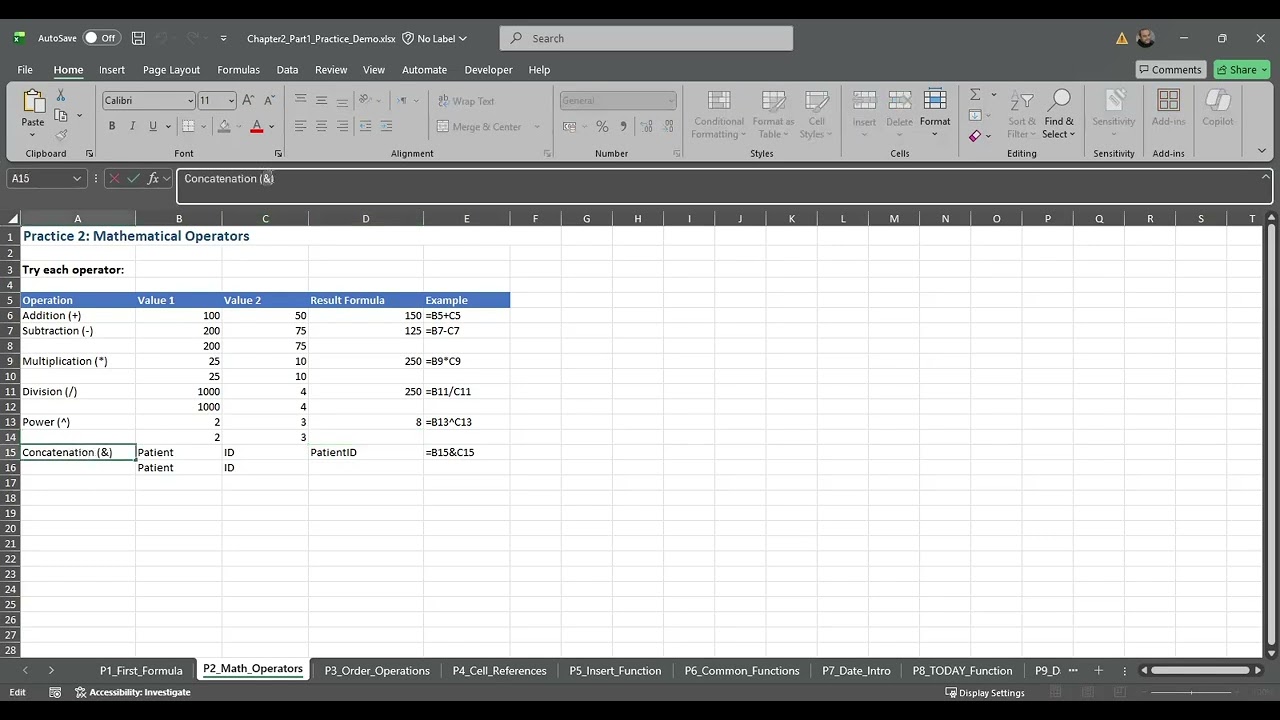Viewport: 1280px width, 720px height.
Task: Click the Copilot icon
Action: tap(1217, 100)
